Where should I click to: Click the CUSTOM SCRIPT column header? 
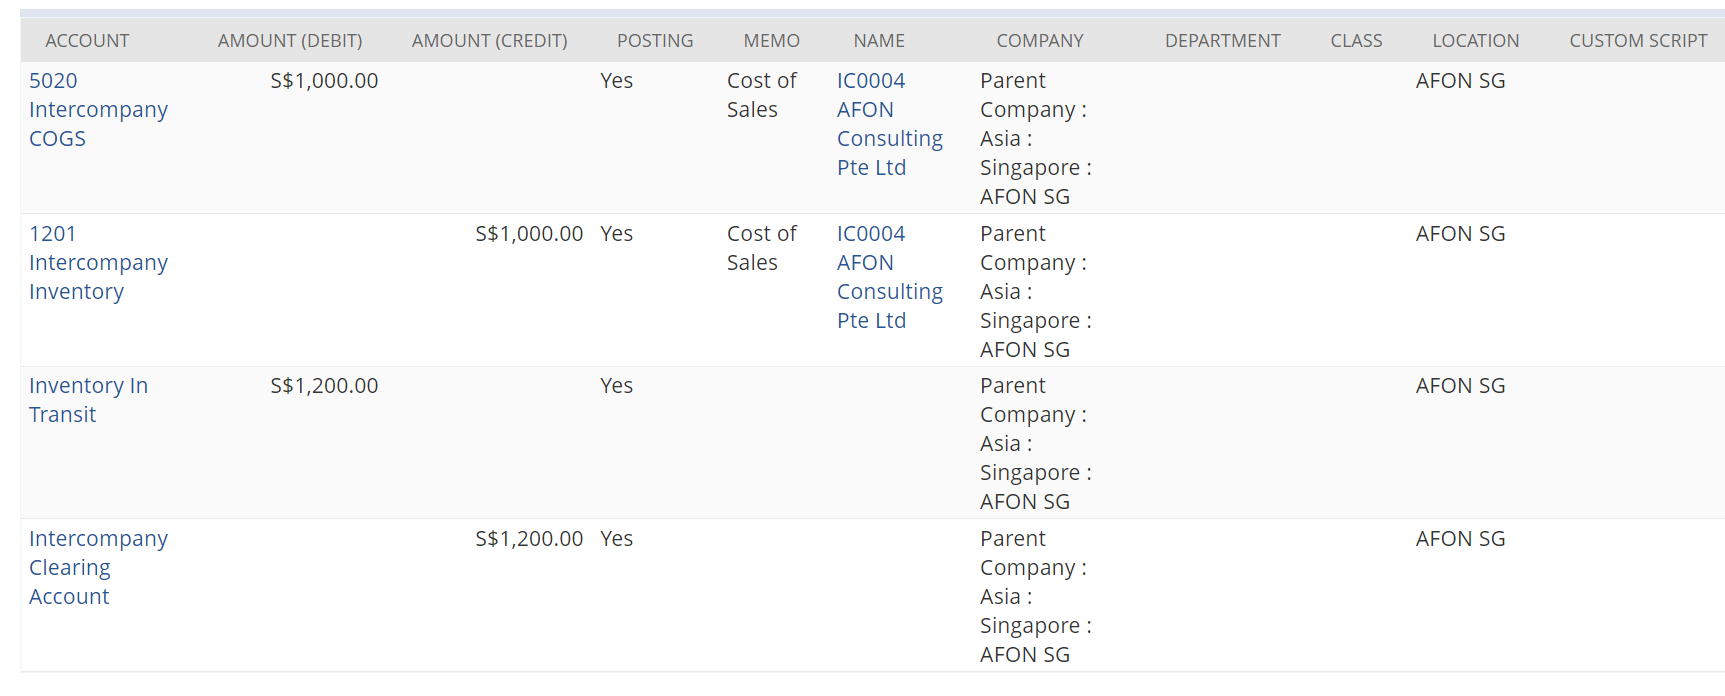click(1638, 41)
